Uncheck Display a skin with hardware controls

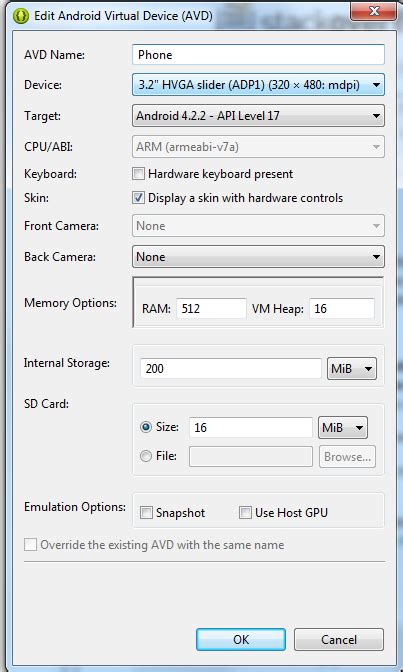coord(138,198)
